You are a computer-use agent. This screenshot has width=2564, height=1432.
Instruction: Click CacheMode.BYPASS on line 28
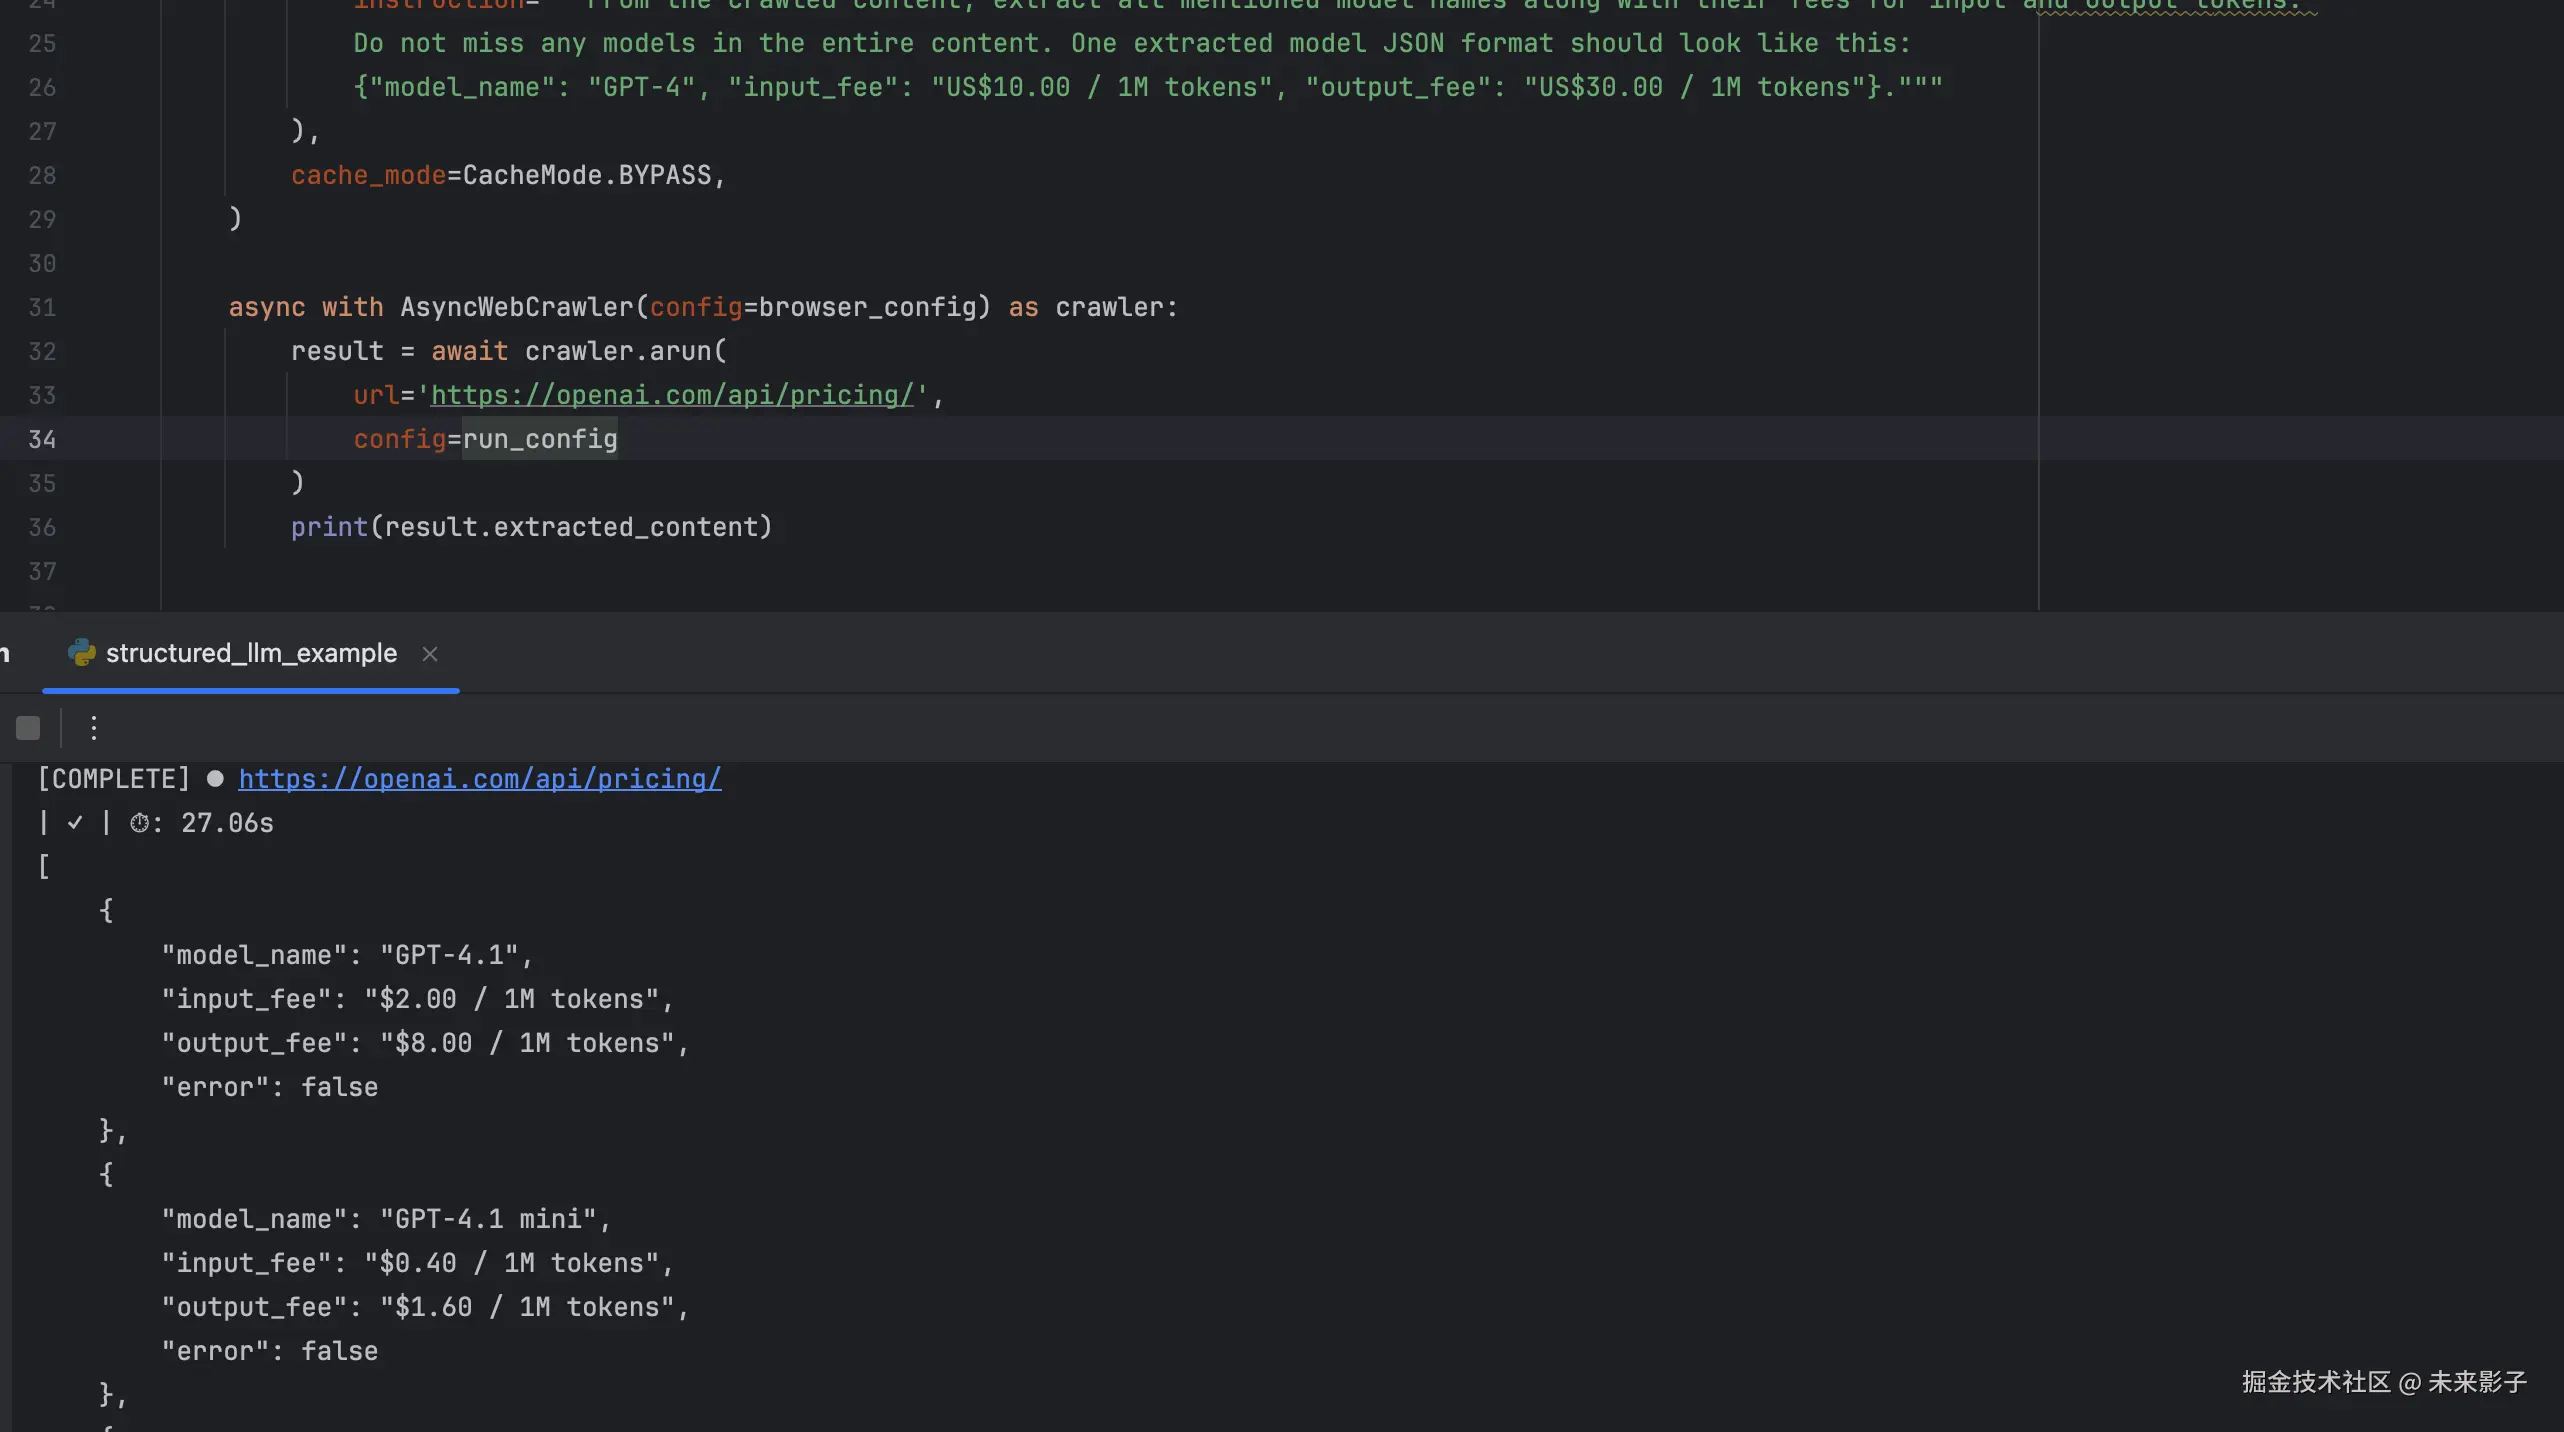[x=587, y=175]
